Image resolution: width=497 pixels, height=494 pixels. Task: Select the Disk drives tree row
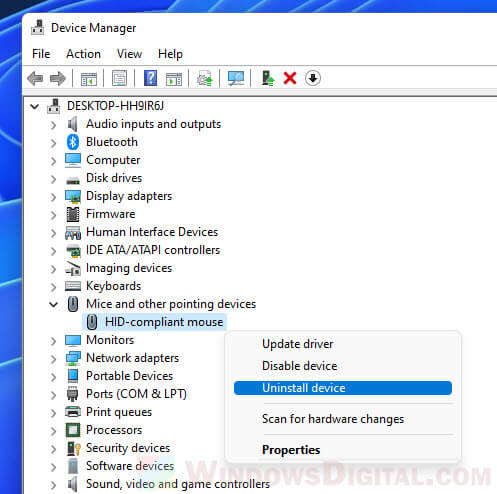pos(114,178)
